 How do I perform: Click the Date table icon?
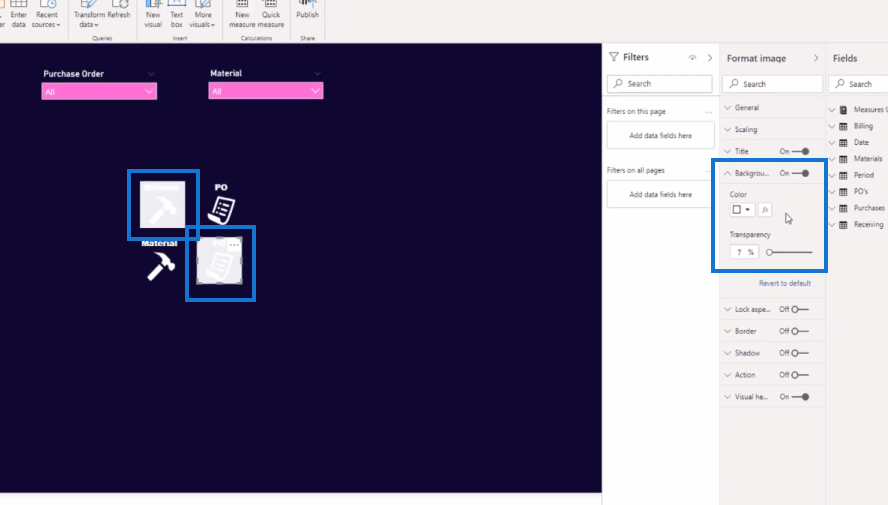[843, 143]
